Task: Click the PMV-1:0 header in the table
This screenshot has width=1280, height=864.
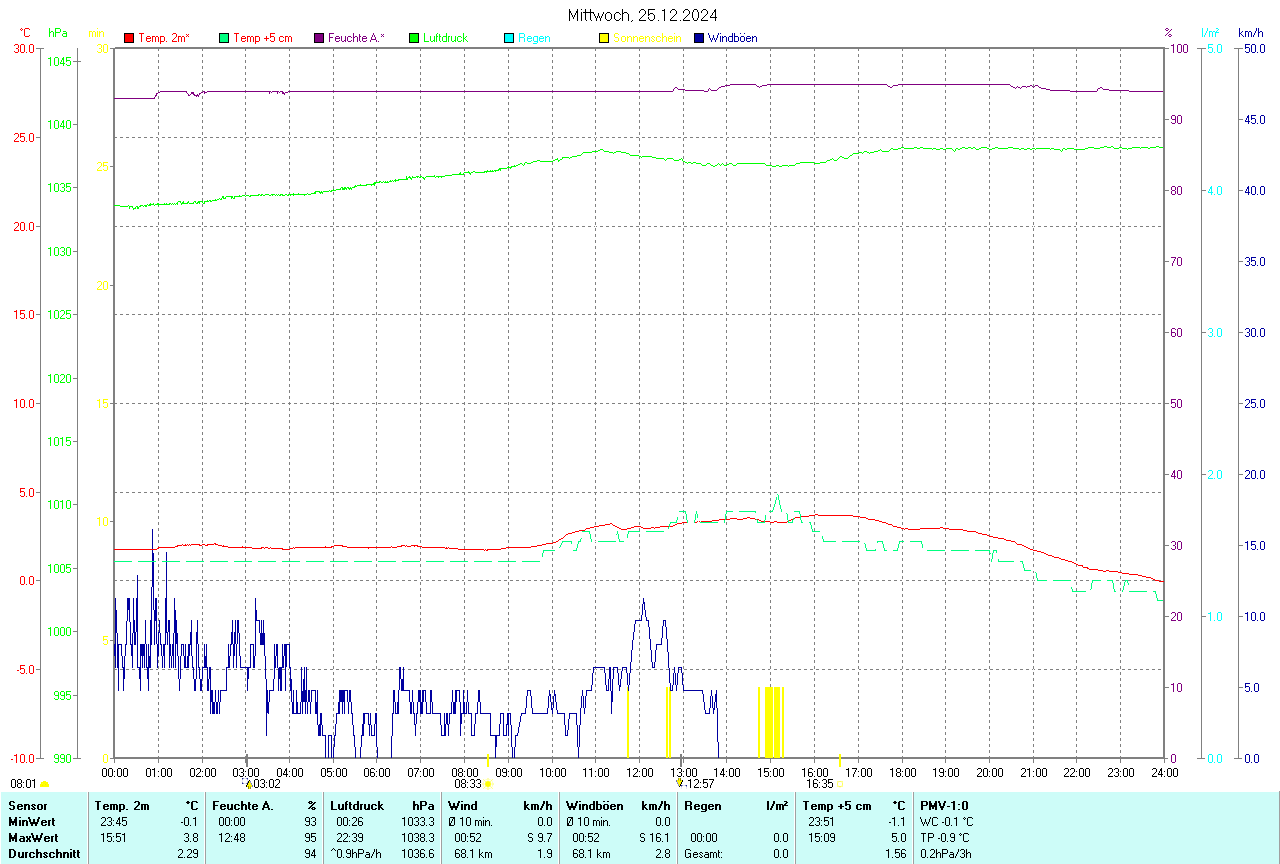Action: [944, 805]
